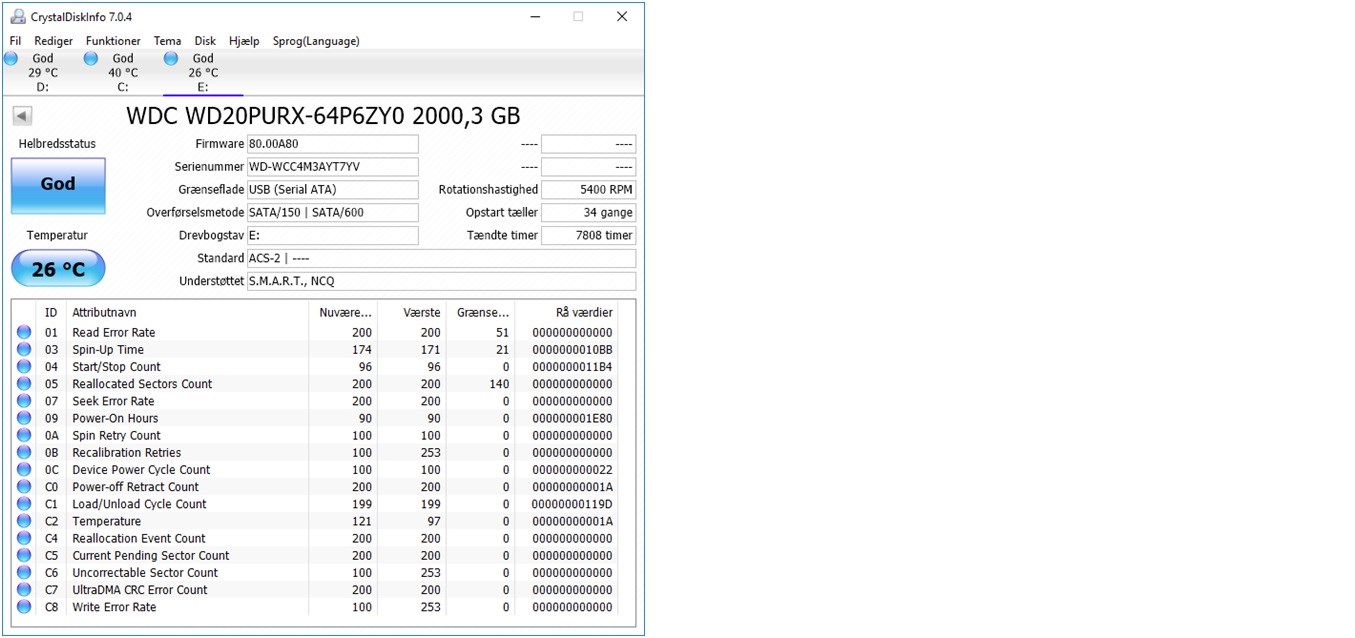Open the Tema menu
Screen dimensions: 1355x638
point(167,41)
